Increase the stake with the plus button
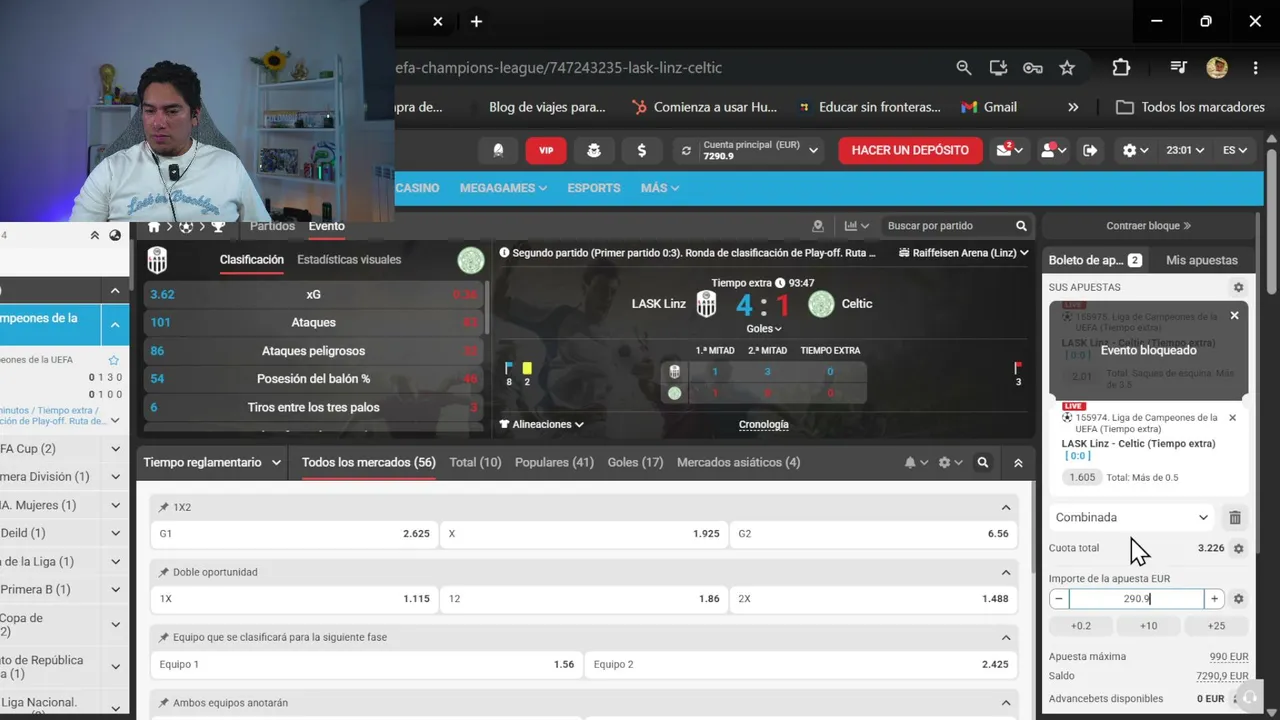 [1214, 599]
